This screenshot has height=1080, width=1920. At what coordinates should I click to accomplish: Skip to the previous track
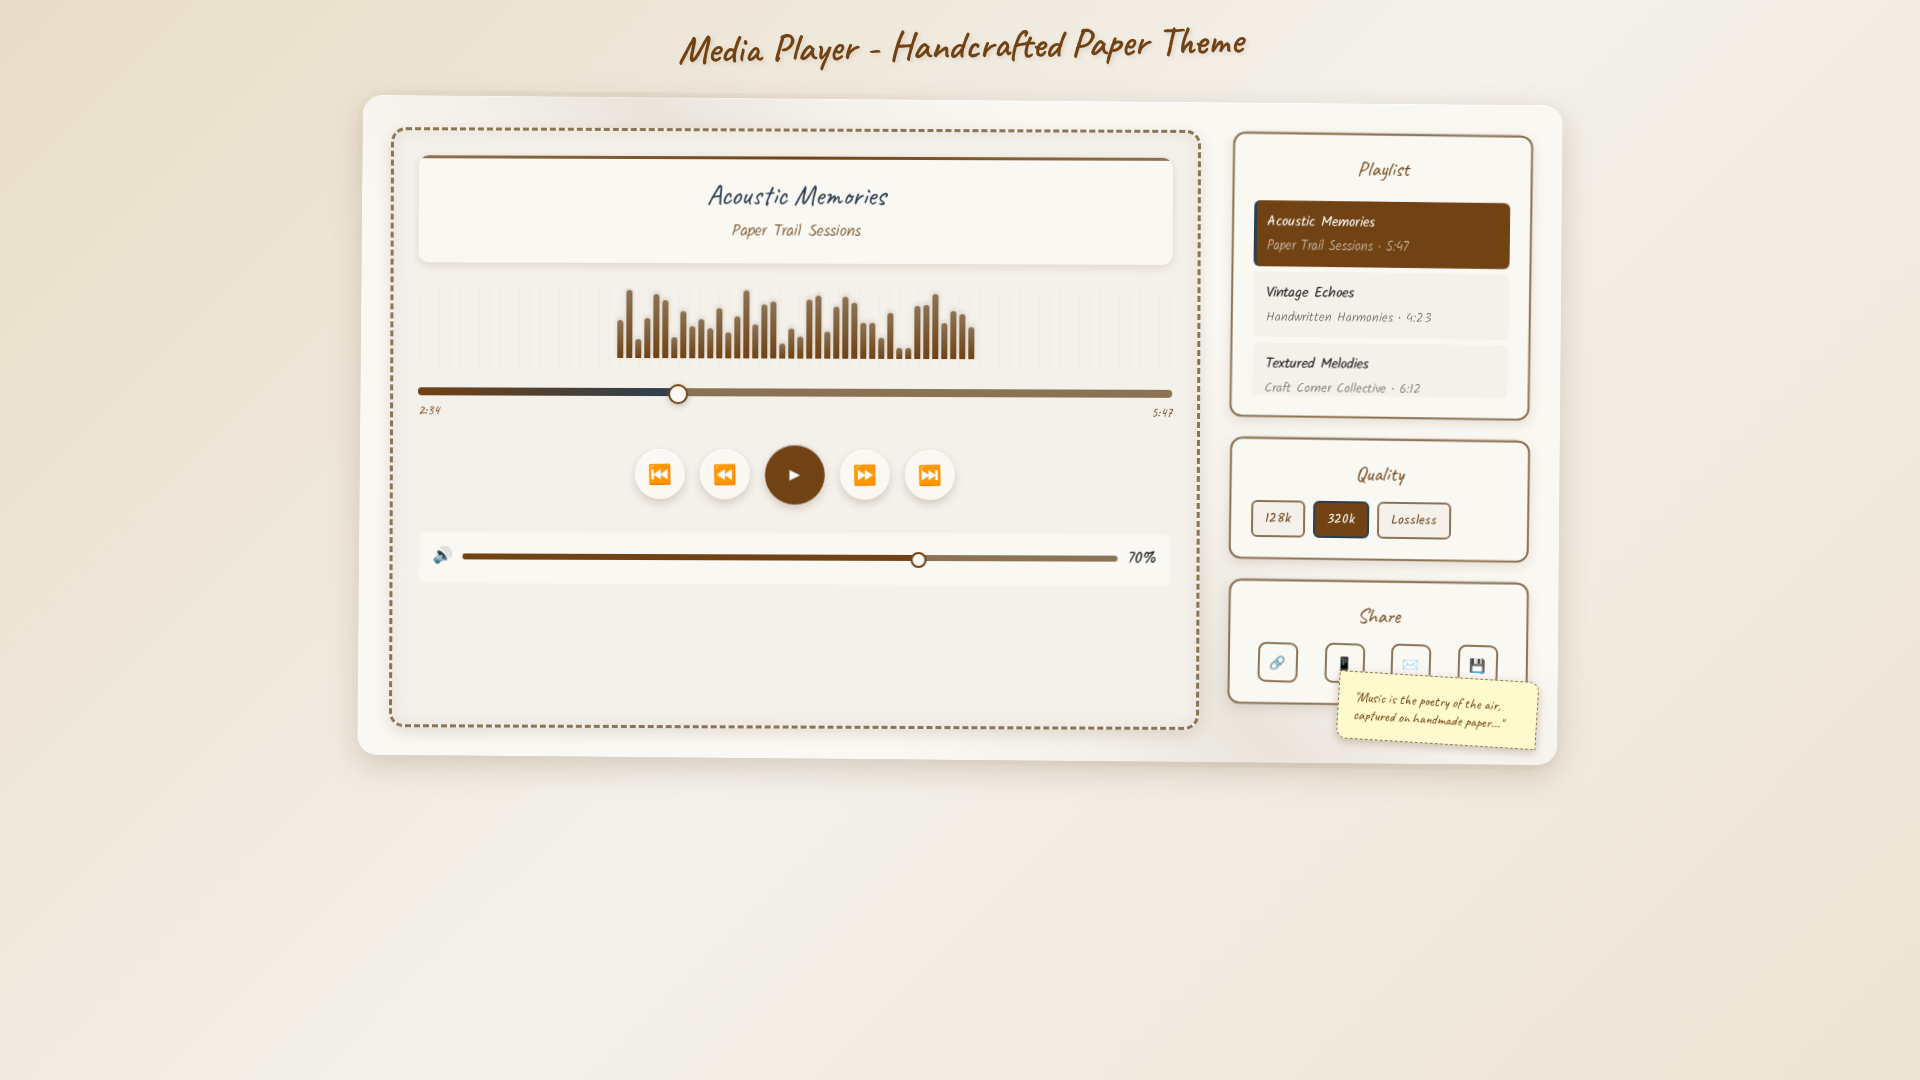(659, 474)
